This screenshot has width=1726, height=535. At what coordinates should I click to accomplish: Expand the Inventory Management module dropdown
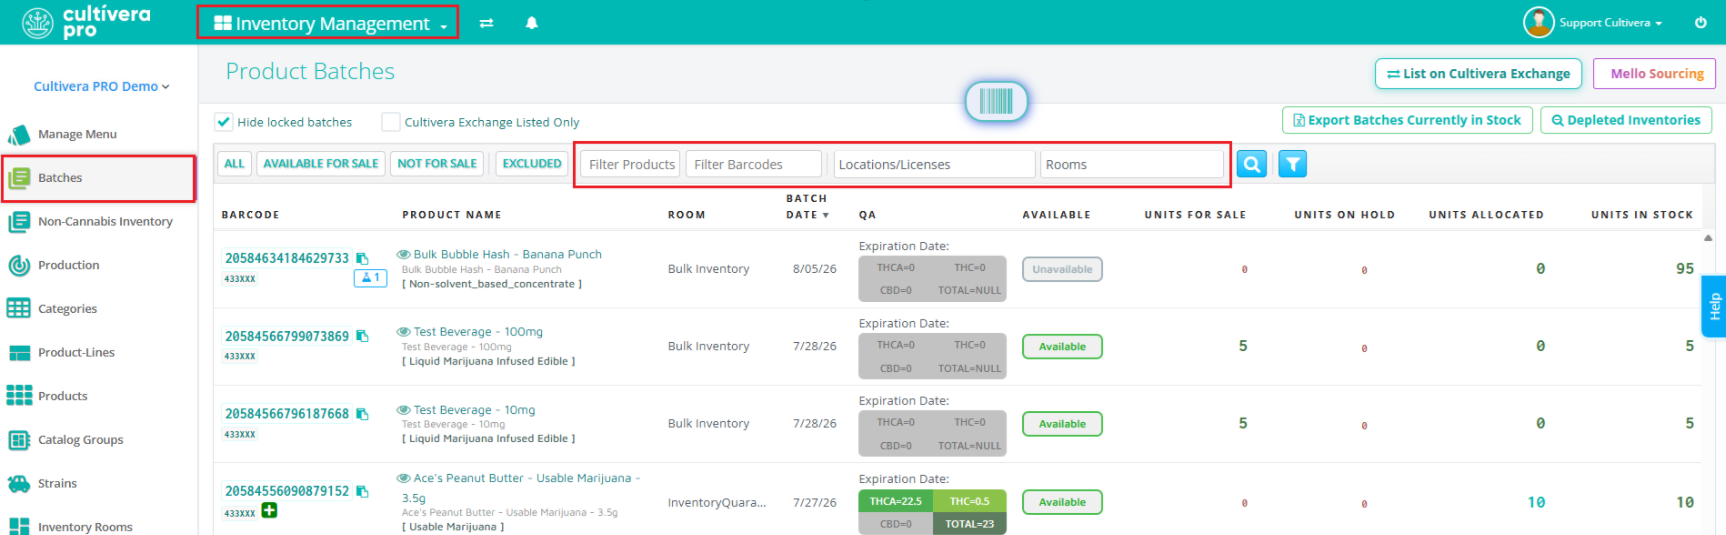click(329, 23)
